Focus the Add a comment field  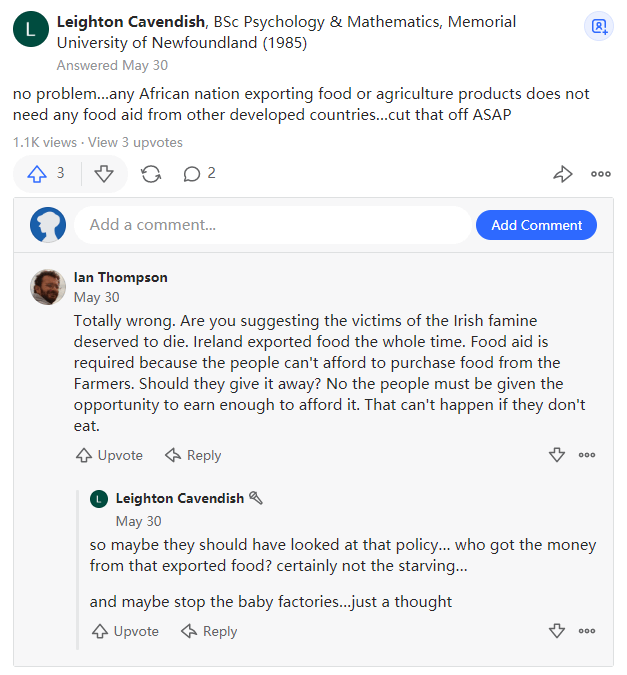pyautogui.click(x=273, y=225)
